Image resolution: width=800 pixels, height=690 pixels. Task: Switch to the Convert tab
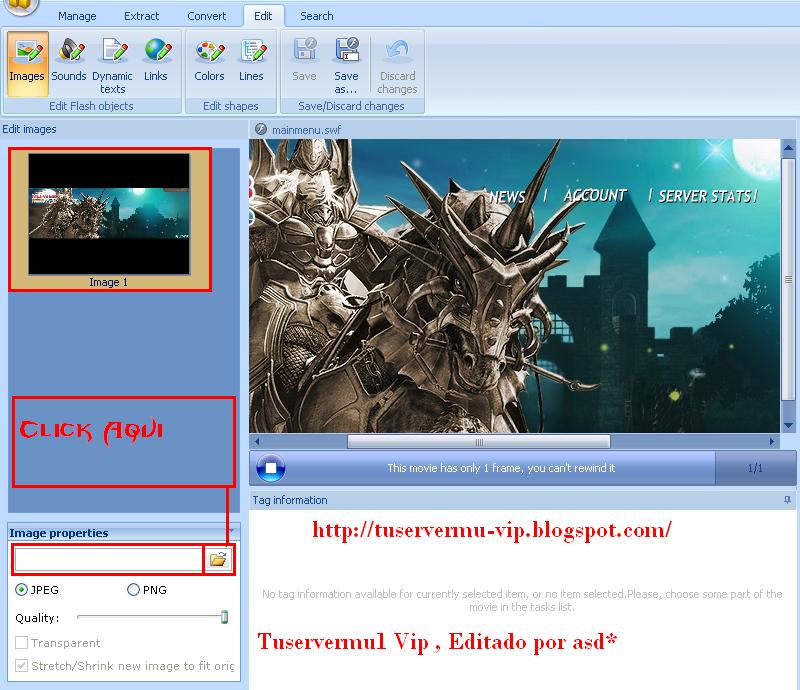tap(207, 16)
